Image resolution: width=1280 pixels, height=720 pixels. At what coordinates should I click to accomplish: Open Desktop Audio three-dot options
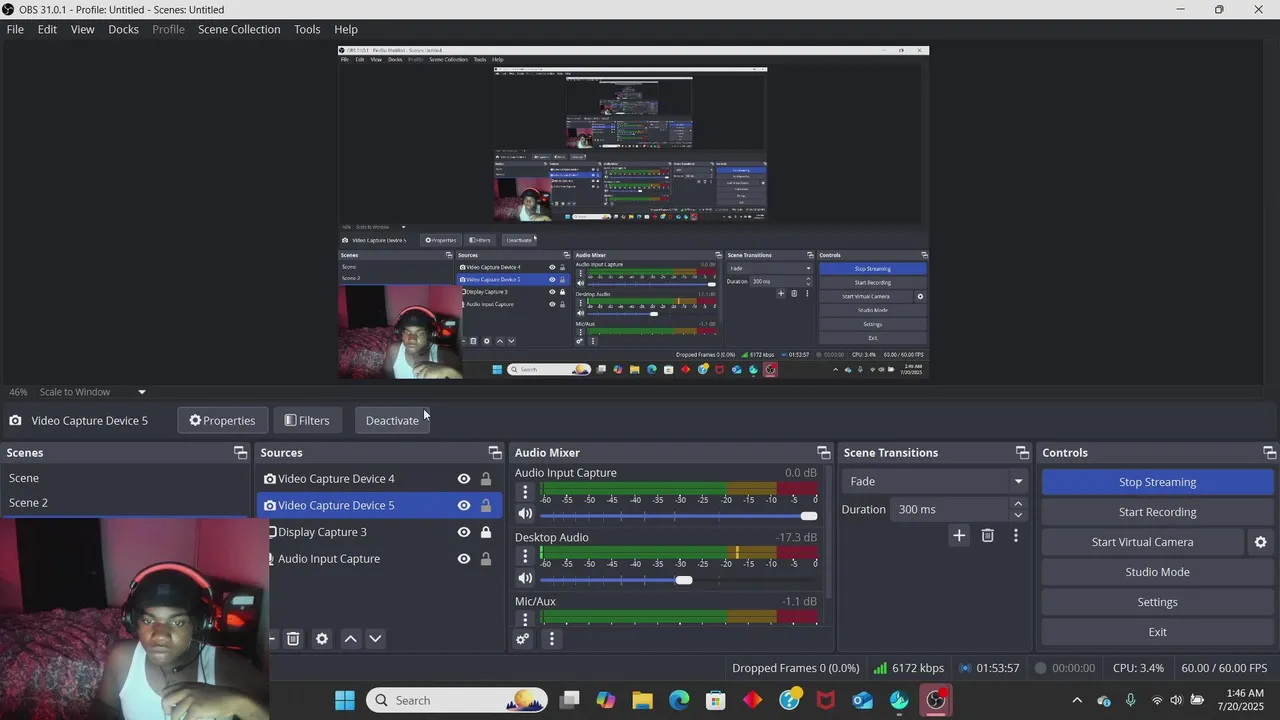pyautogui.click(x=525, y=556)
